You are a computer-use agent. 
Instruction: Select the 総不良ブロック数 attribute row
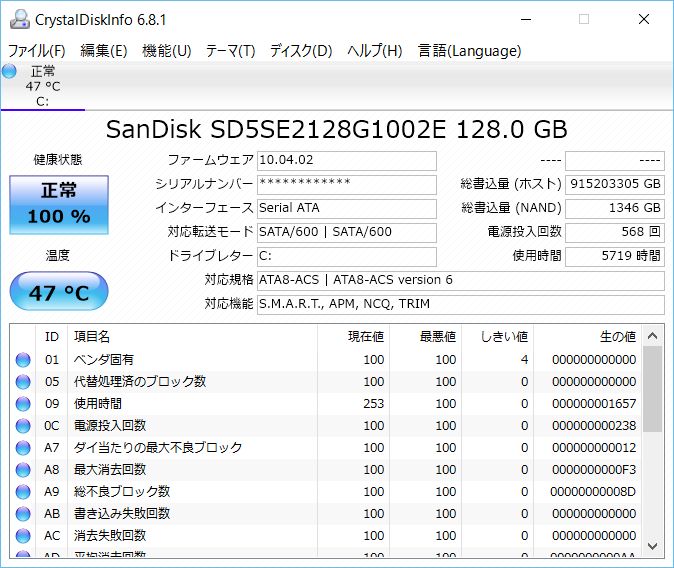[x=327, y=492]
